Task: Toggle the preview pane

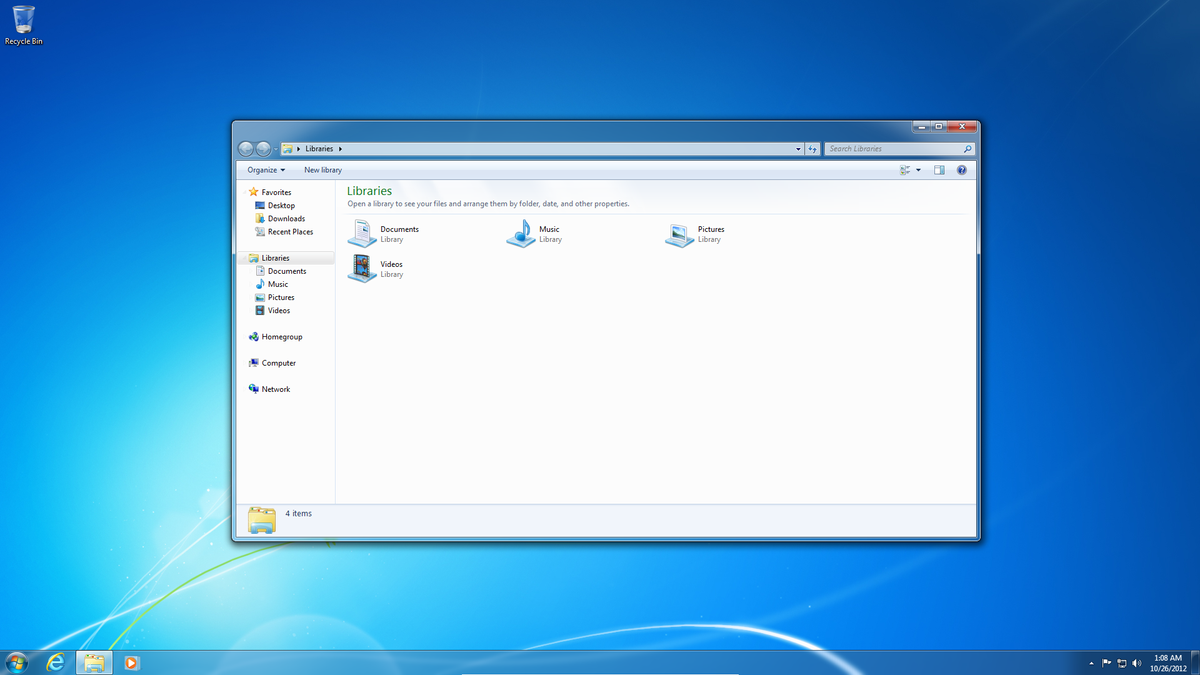Action: coord(939,169)
